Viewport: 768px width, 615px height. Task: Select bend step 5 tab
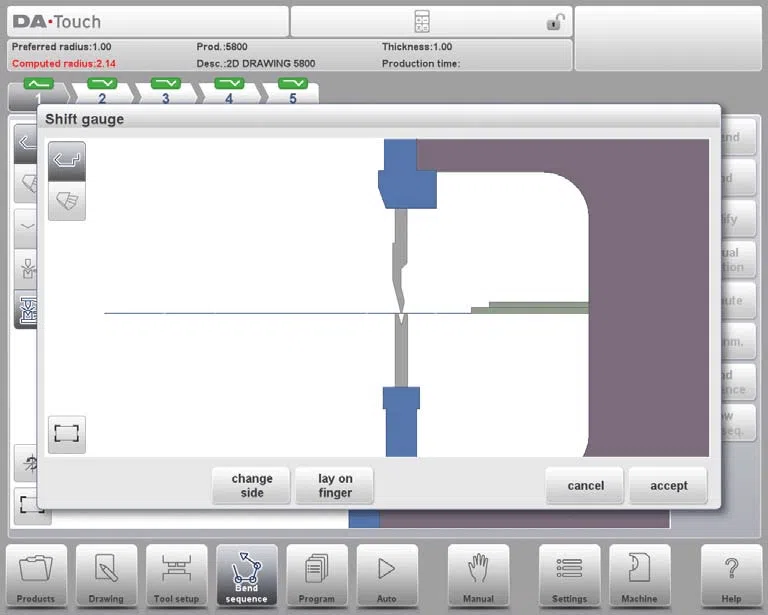point(292,92)
